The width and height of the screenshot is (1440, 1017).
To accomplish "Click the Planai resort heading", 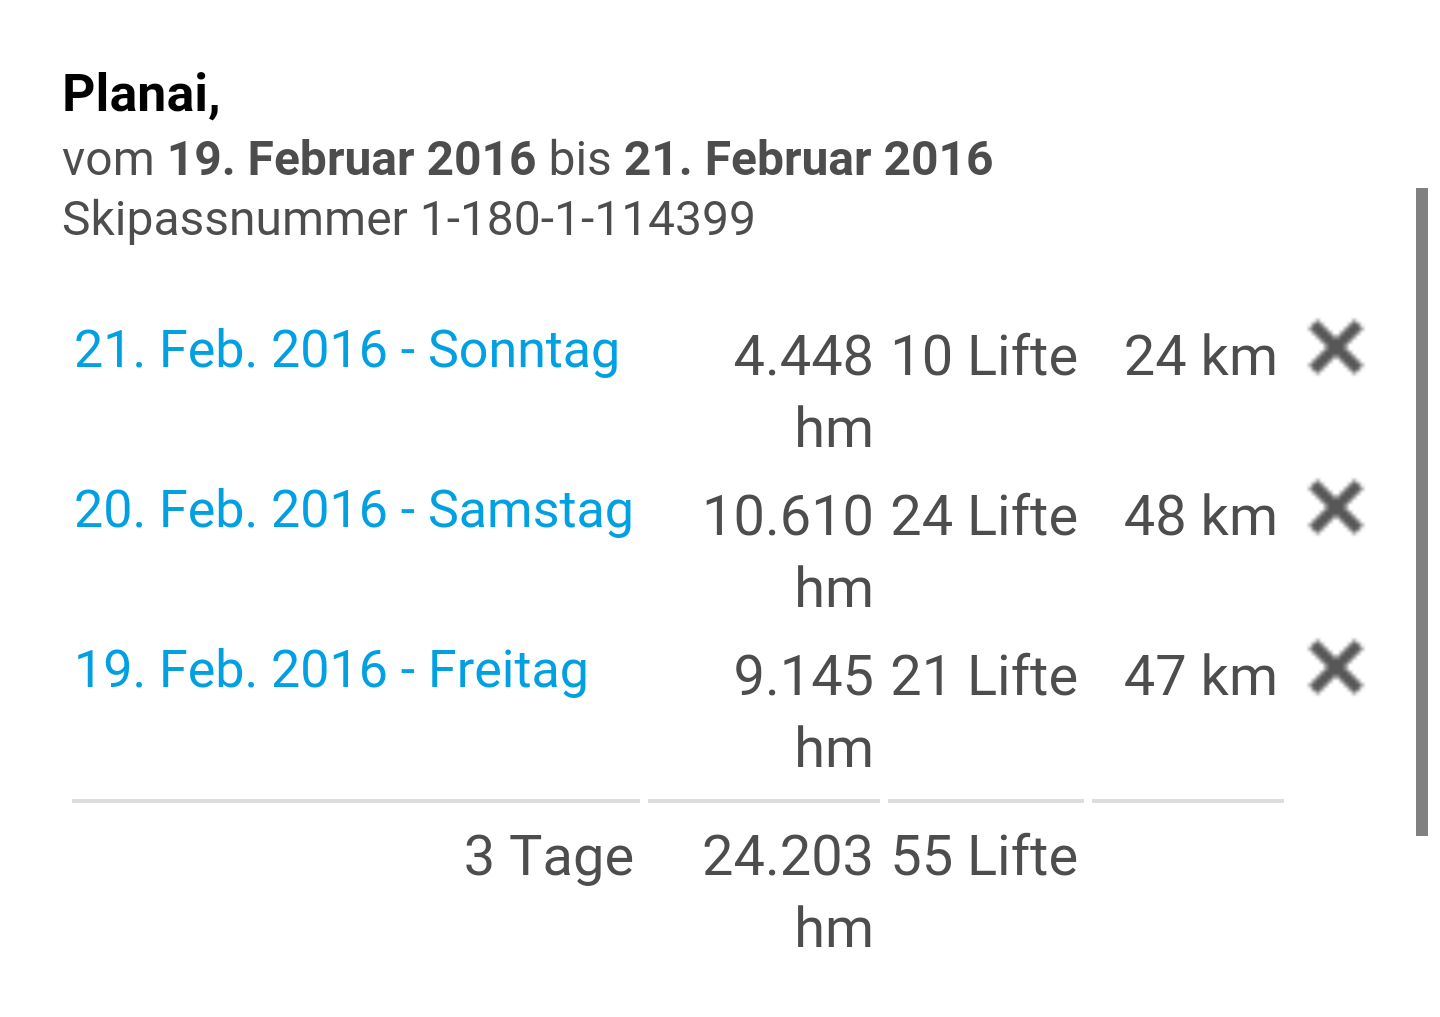I will point(141,94).
